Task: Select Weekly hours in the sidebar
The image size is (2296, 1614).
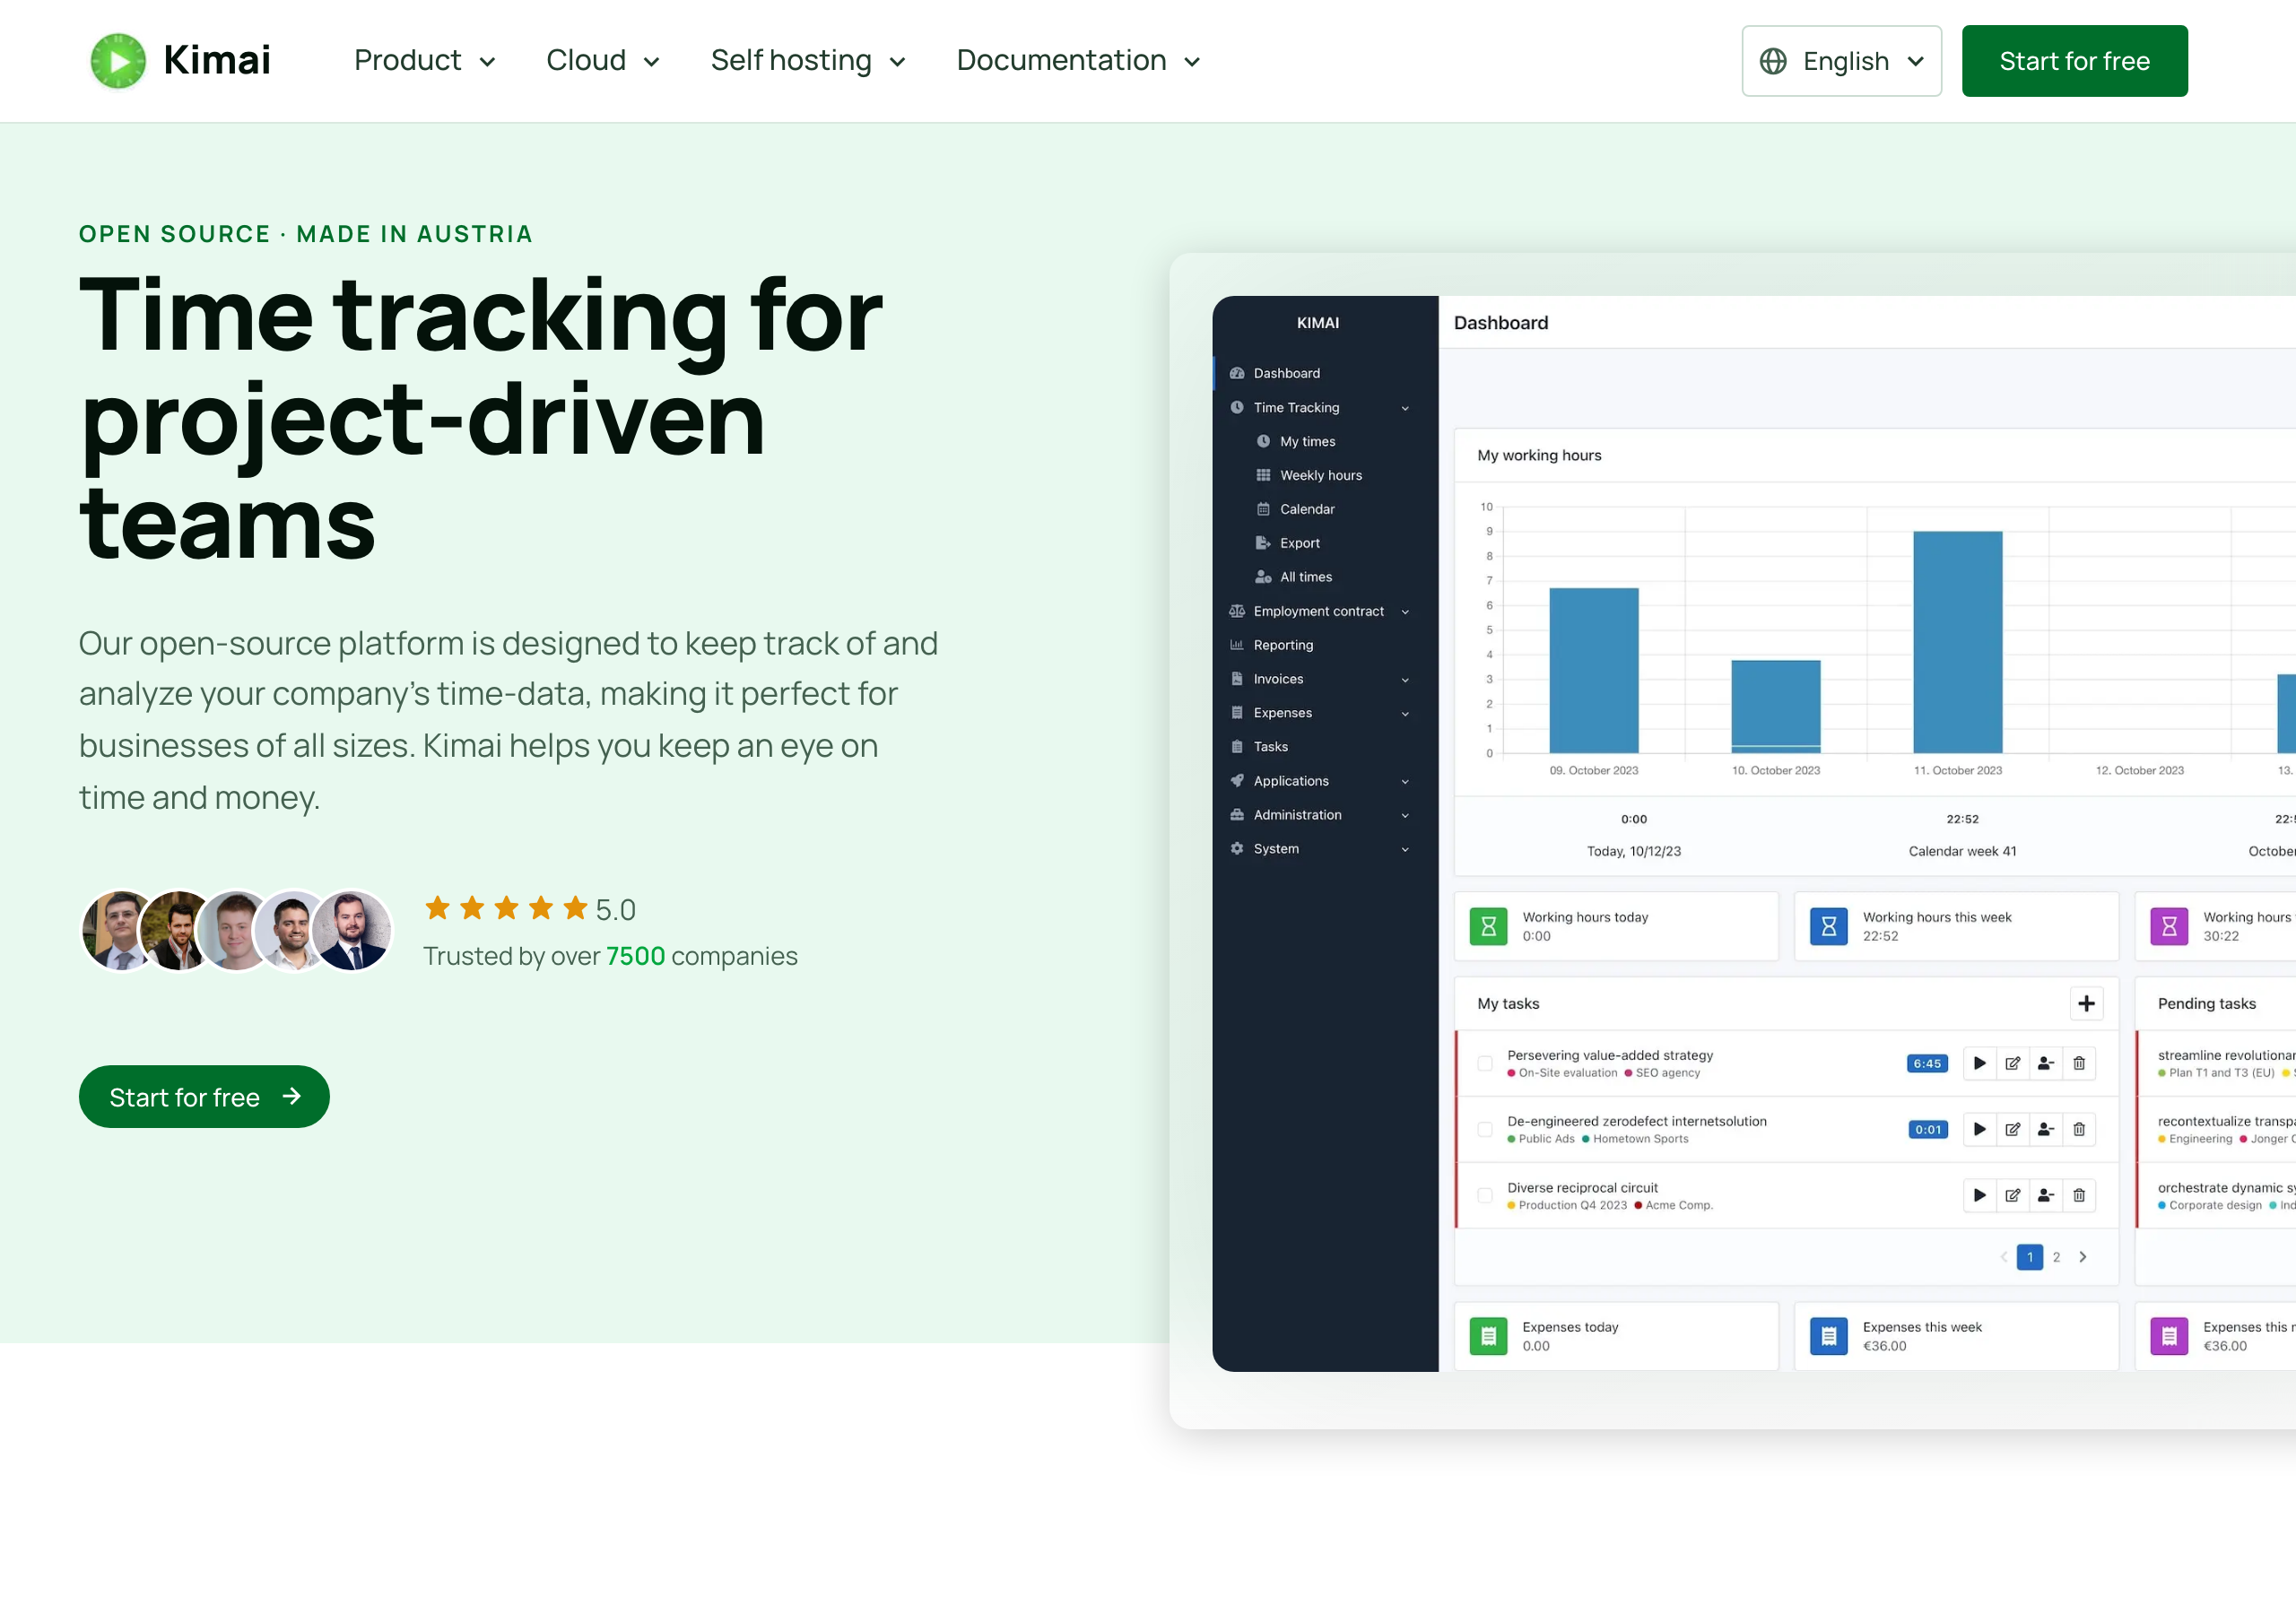Action: (x=1320, y=475)
